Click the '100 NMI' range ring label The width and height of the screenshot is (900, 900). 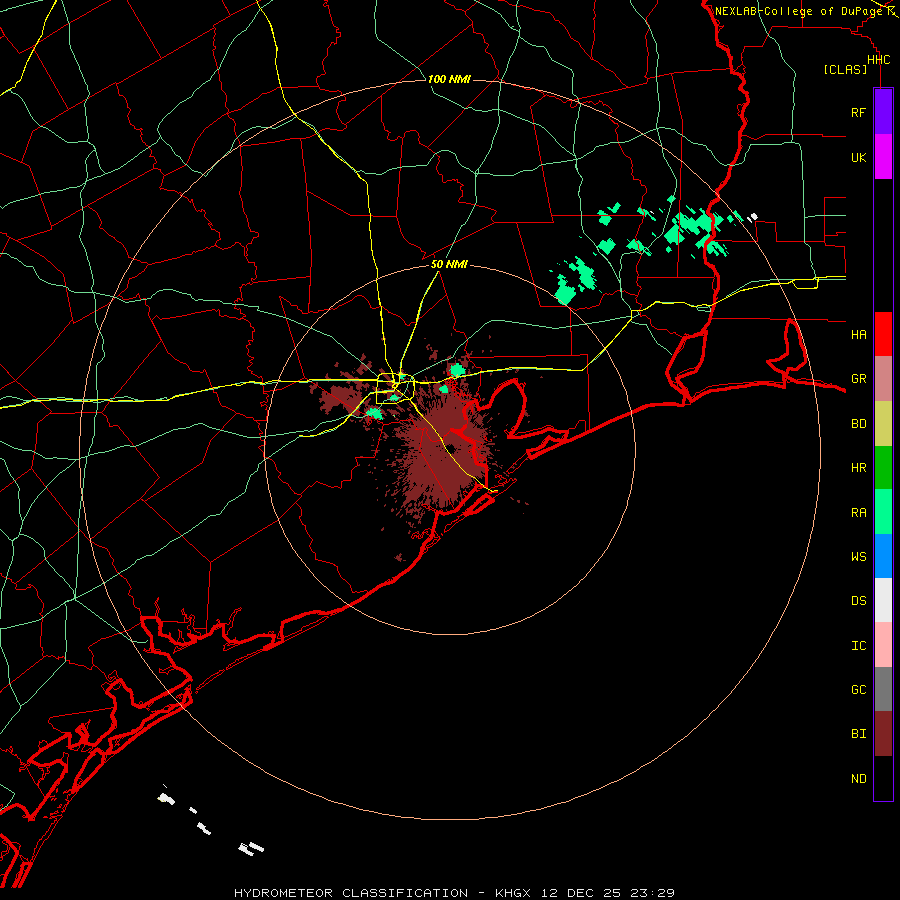449,79
